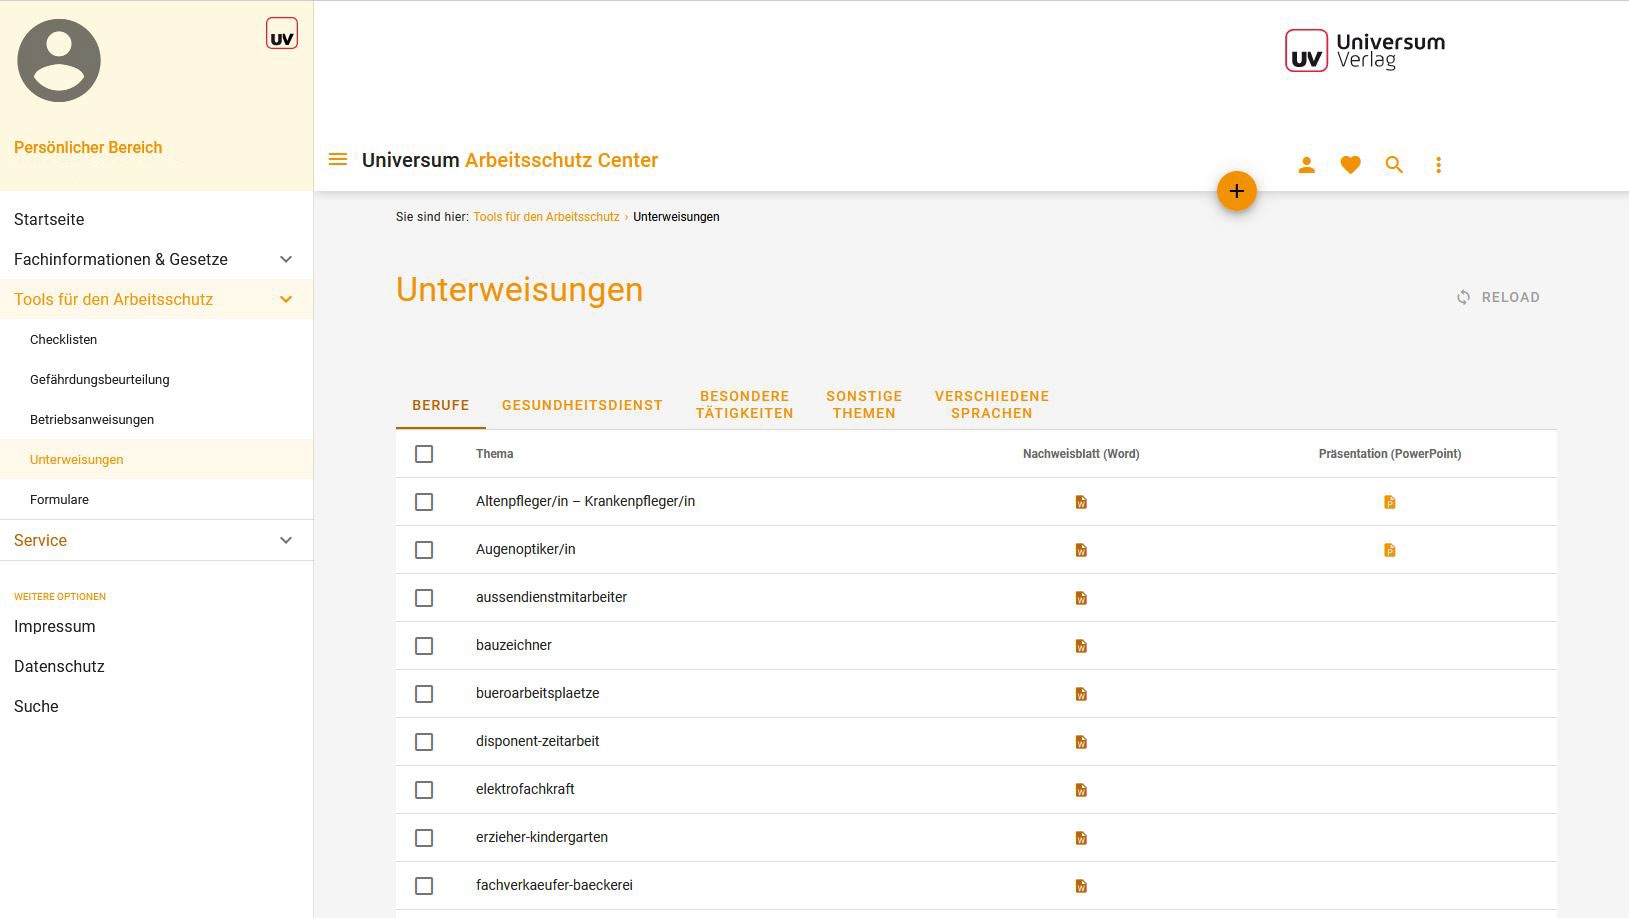Check the bueroarbeitsplaetze row checkbox
The height and width of the screenshot is (918, 1629).
coord(424,694)
